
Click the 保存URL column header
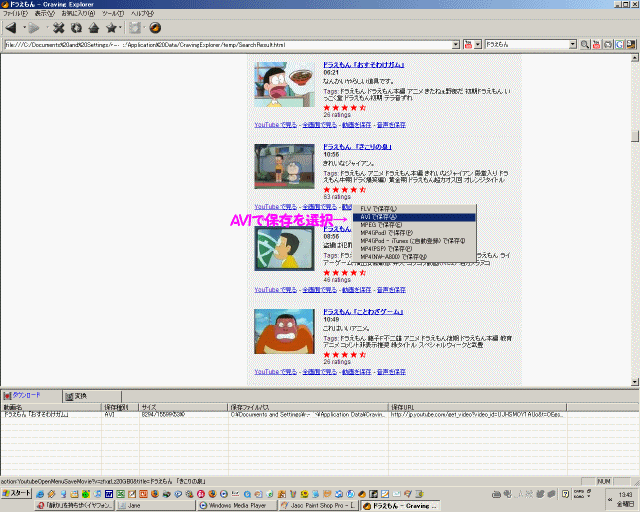pyautogui.click(x=477, y=407)
